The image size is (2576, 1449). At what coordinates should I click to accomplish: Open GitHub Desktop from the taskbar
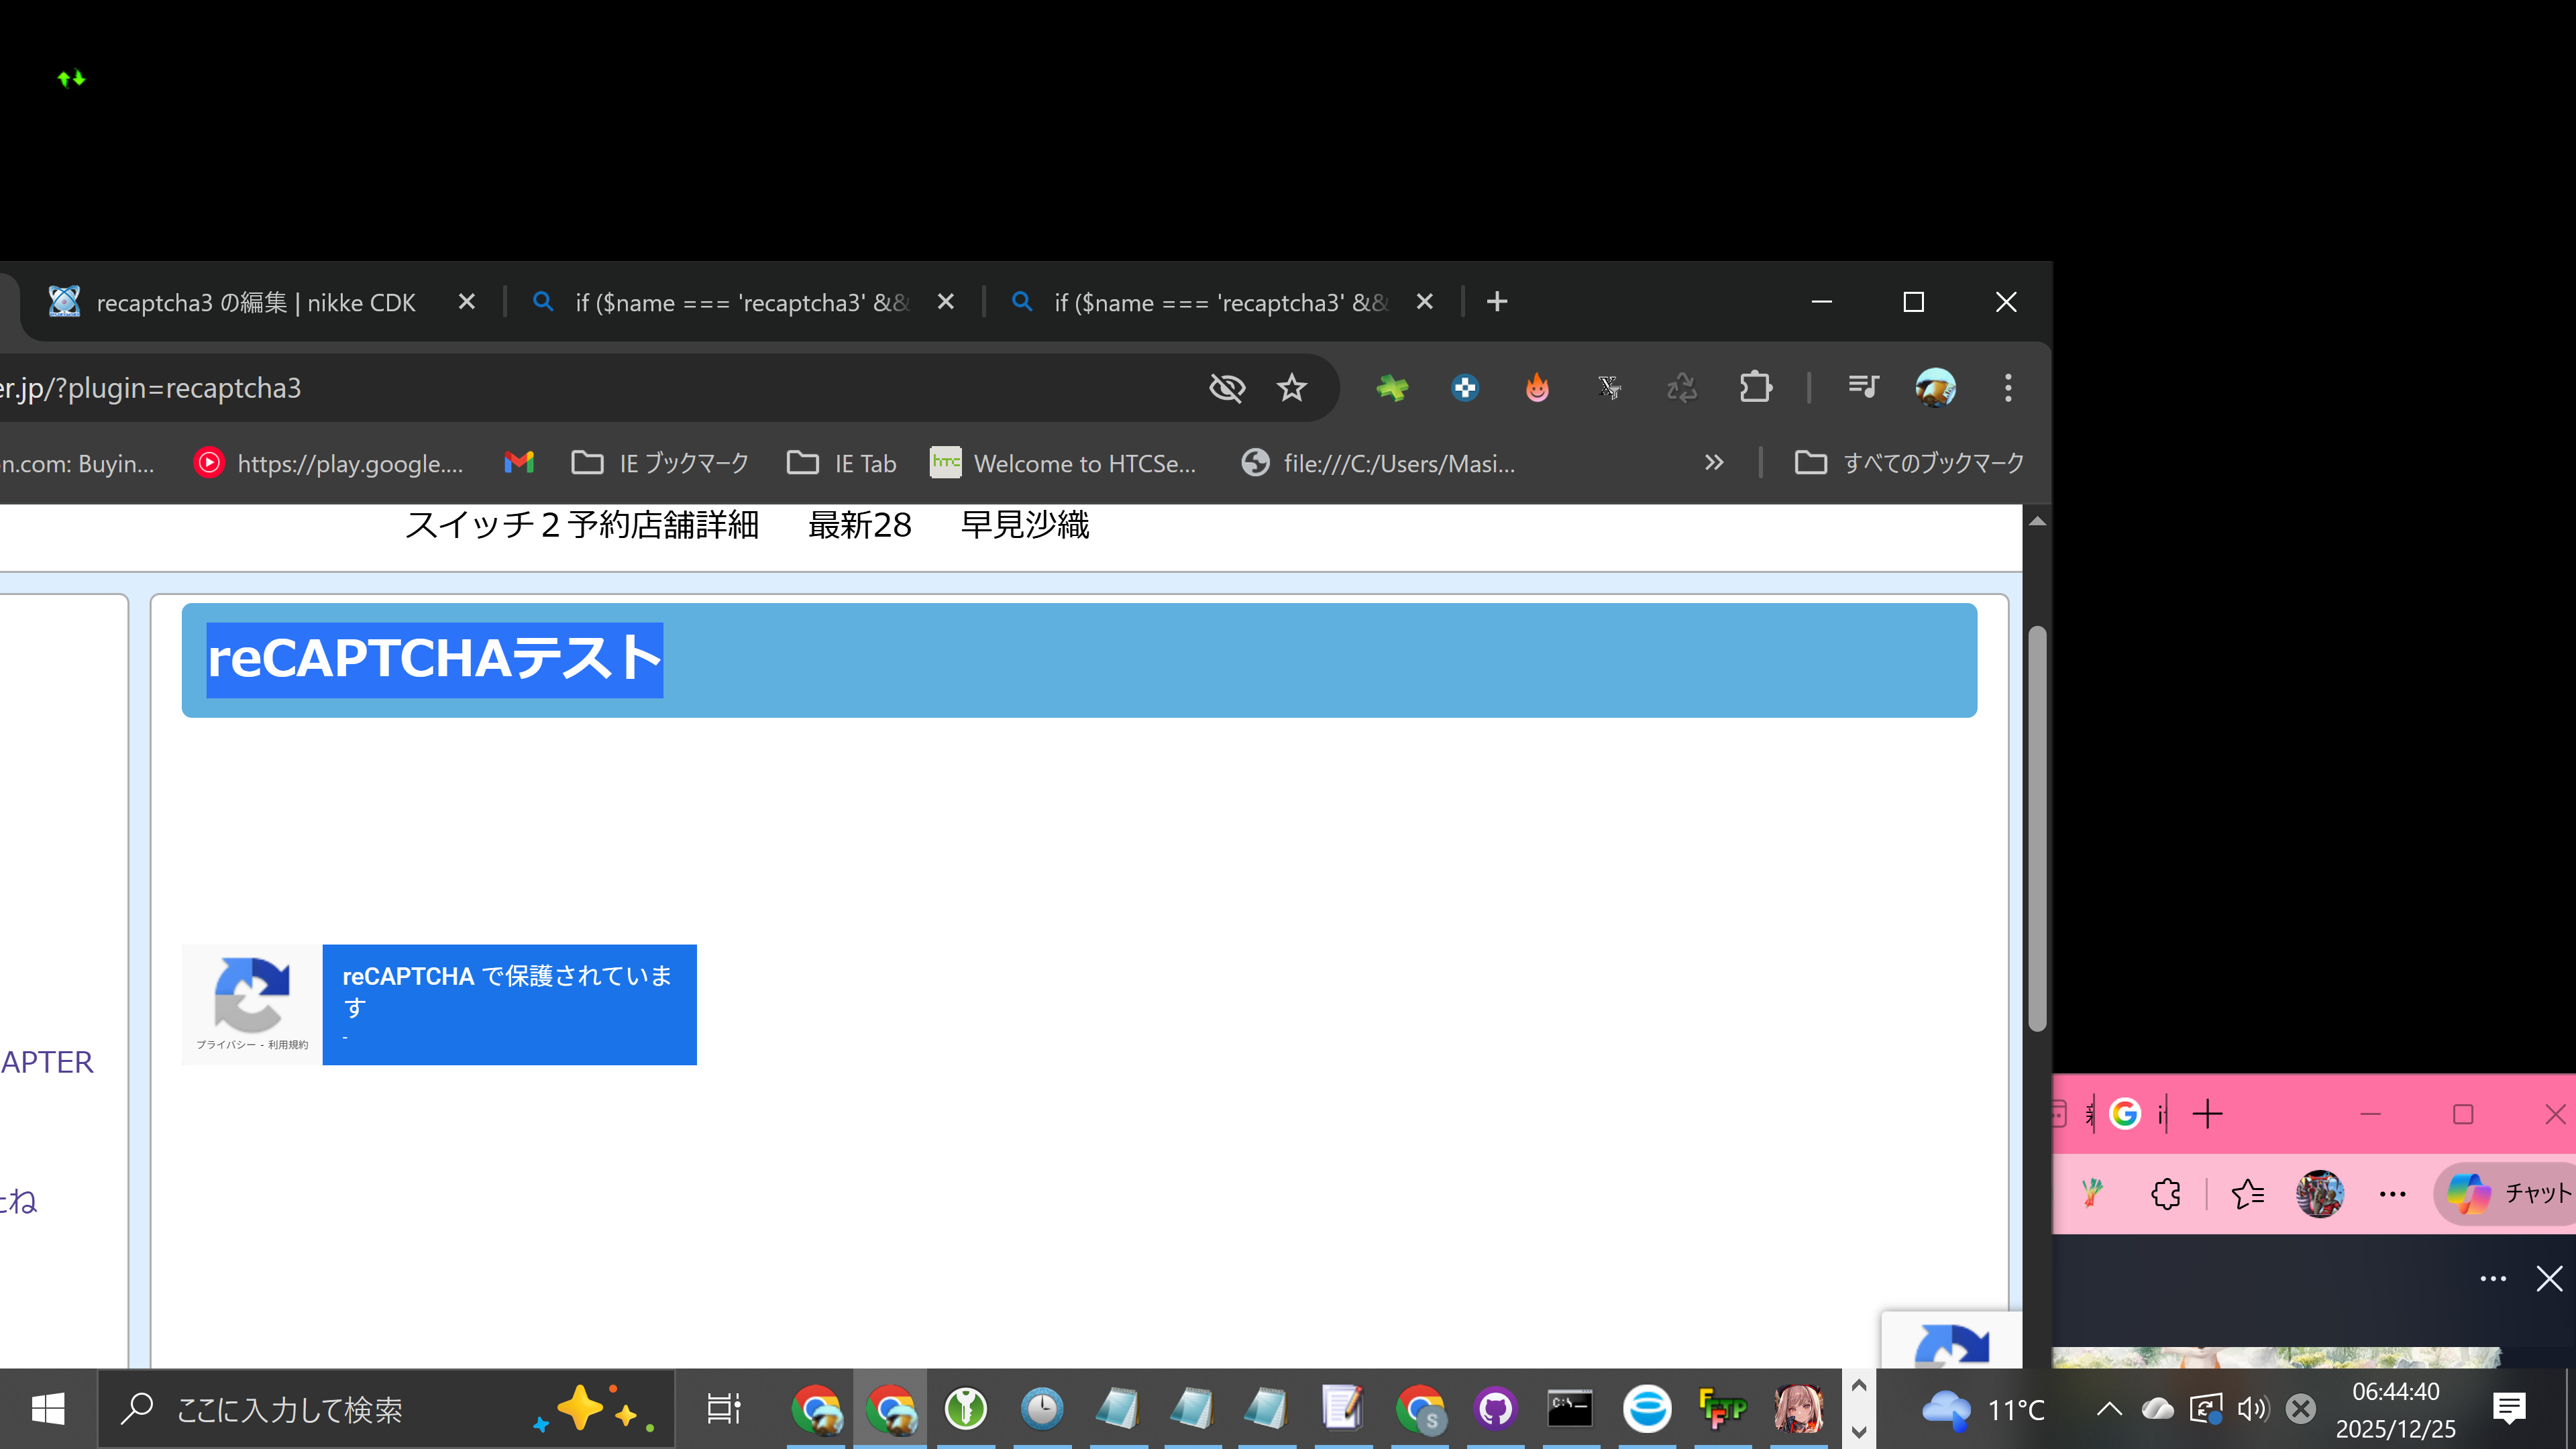(1495, 1409)
